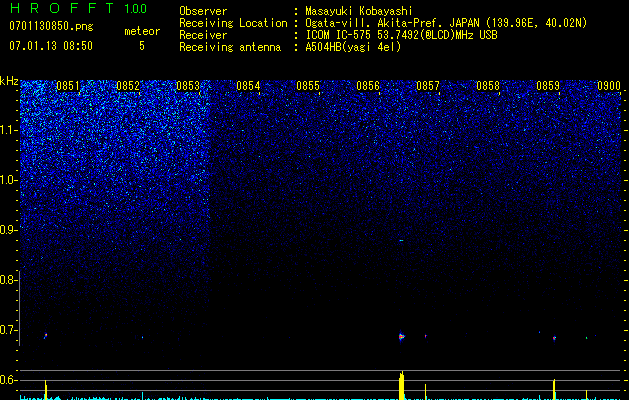The width and height of the screenshot is (629, 400).
Task: Click the small echo just right of 0857
Action: pos(426,336)
